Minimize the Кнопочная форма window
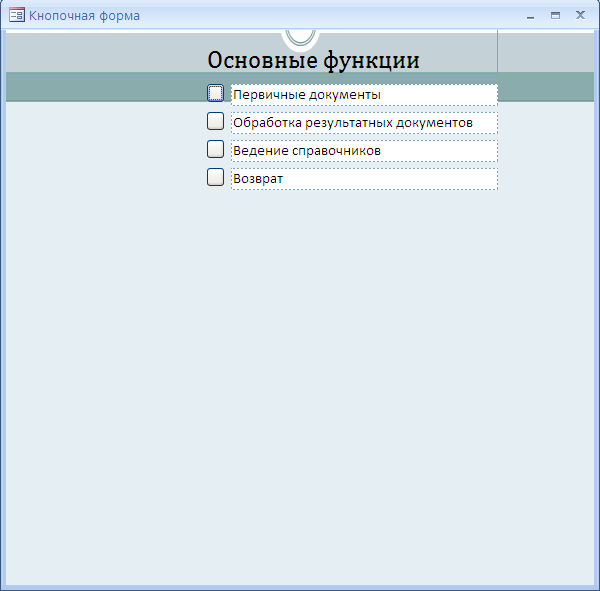This screenshot has height=591, width=600. pos(530,16)
